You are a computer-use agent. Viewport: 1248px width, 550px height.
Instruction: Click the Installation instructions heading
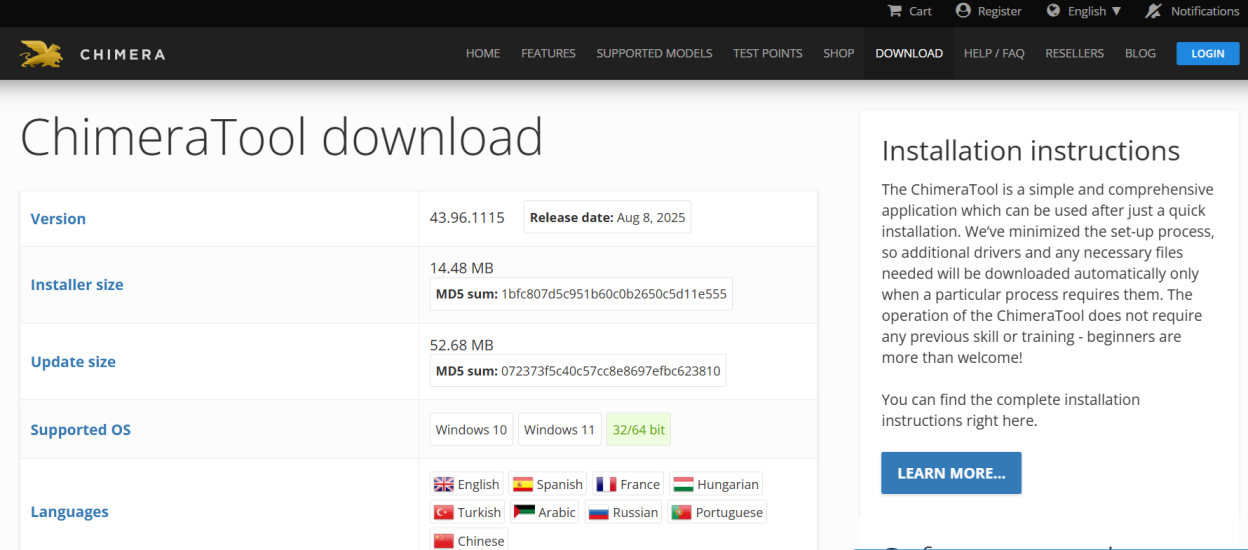pos(1031,151)
